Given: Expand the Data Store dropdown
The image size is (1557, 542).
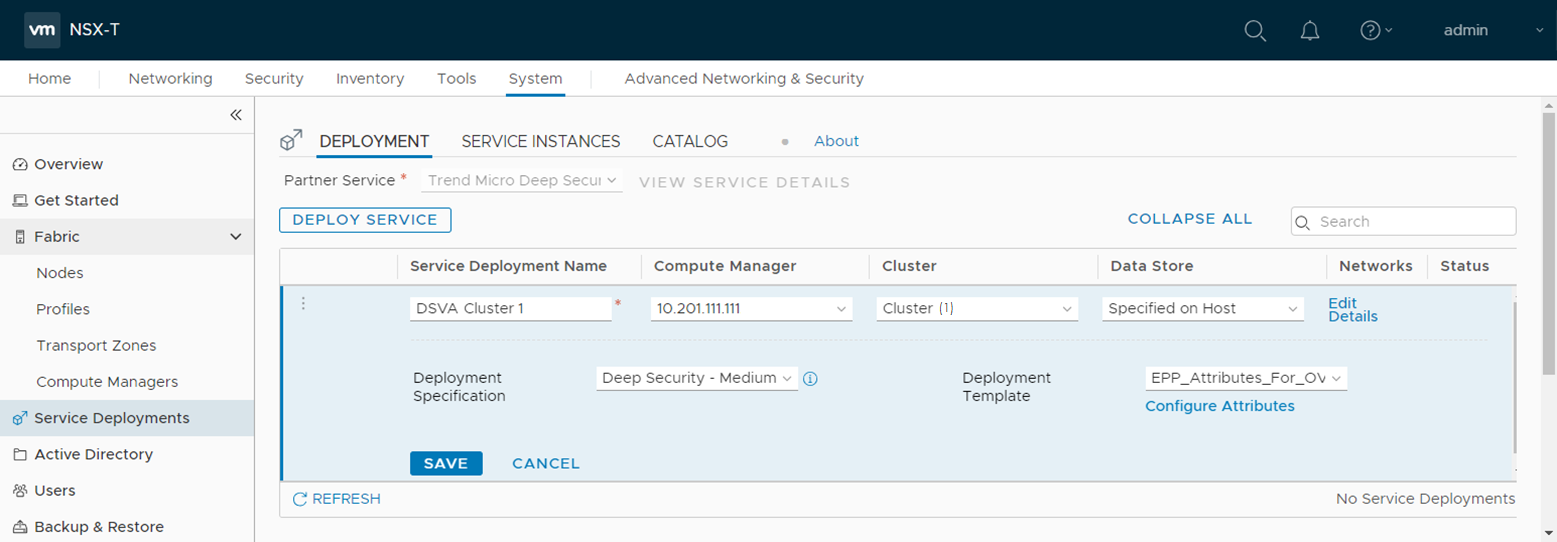Looking at the screenshot, I should click(1203, 309).
